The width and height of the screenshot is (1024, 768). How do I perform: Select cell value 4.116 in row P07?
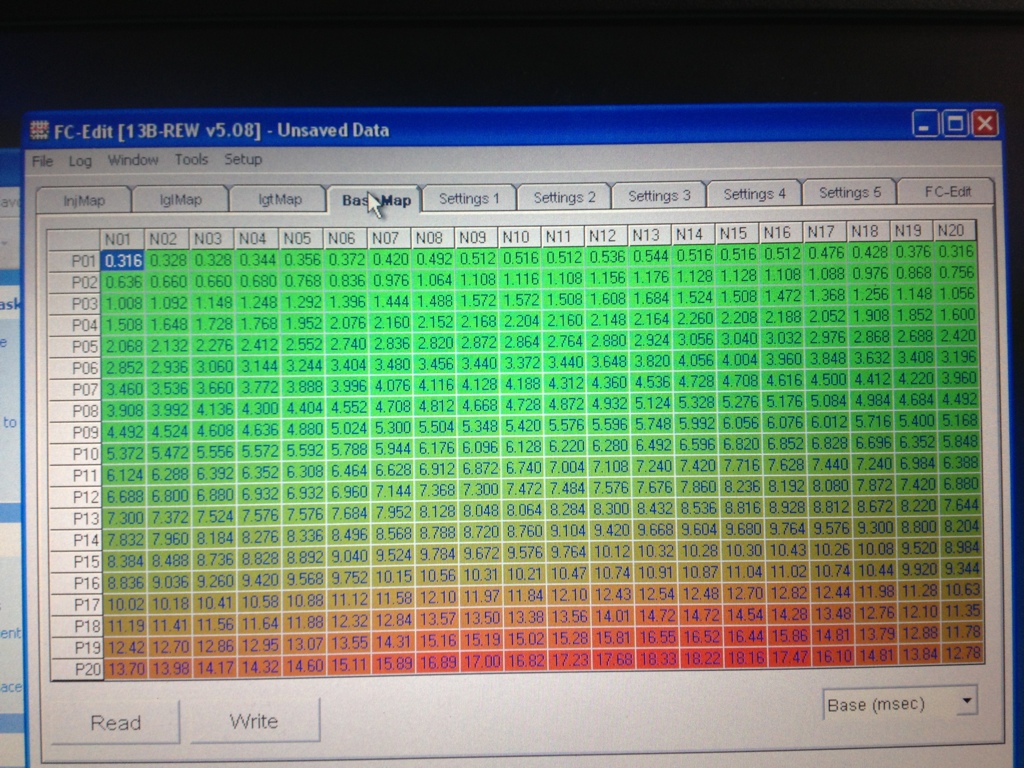(434, 385)
